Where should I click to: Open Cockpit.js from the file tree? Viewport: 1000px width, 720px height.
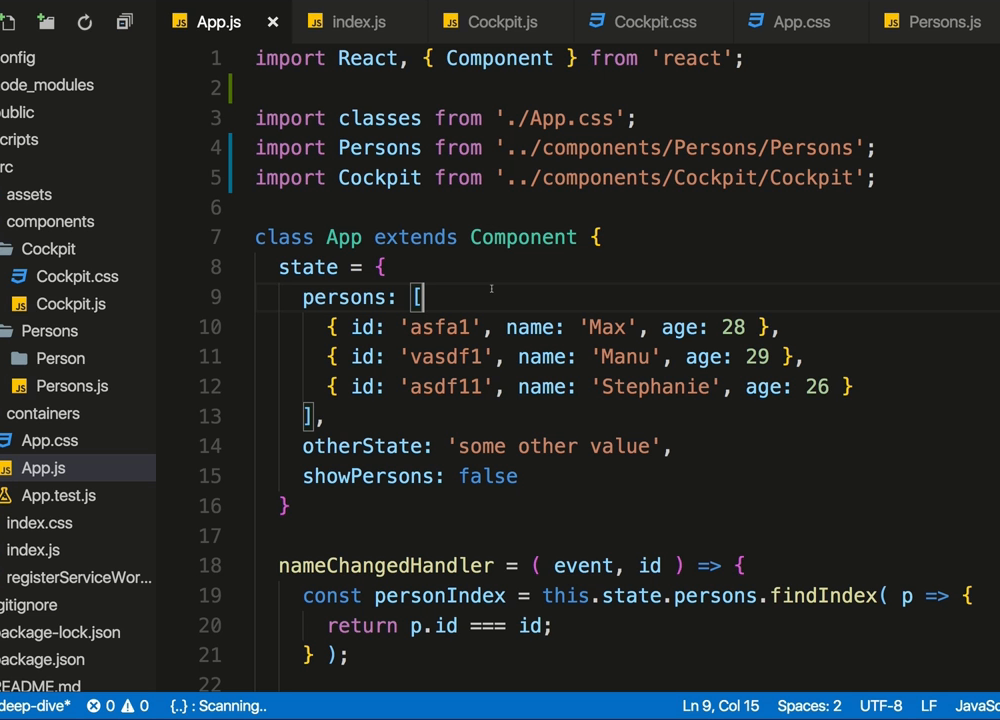click(71, 304)
